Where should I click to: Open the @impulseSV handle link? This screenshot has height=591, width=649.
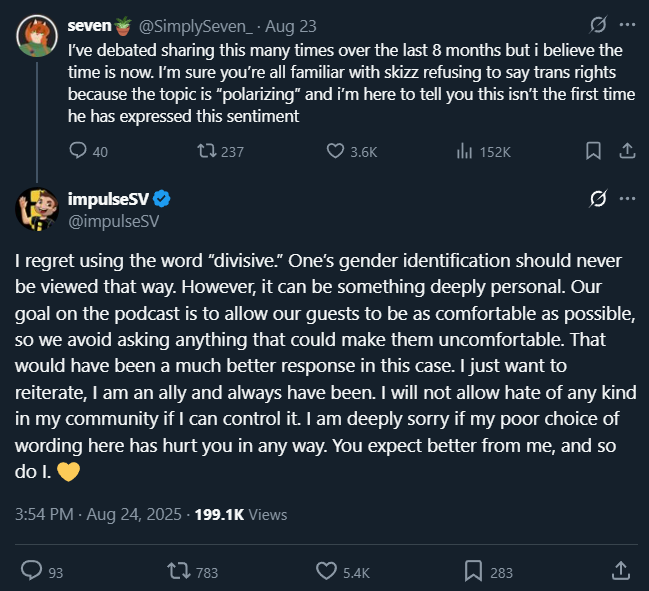tap(115, 218)
